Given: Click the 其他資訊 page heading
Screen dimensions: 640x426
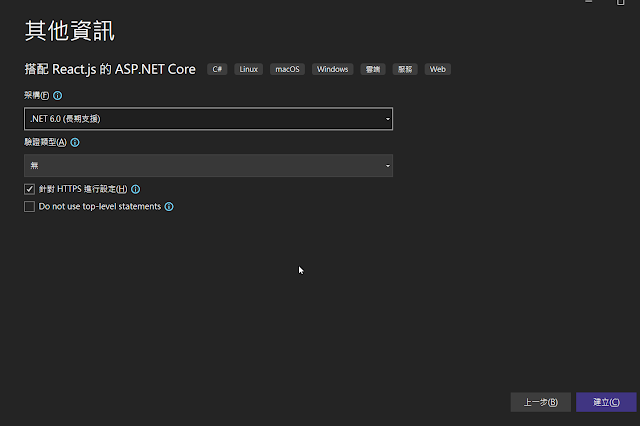Looking at the screenshot, I should point(70,31).
